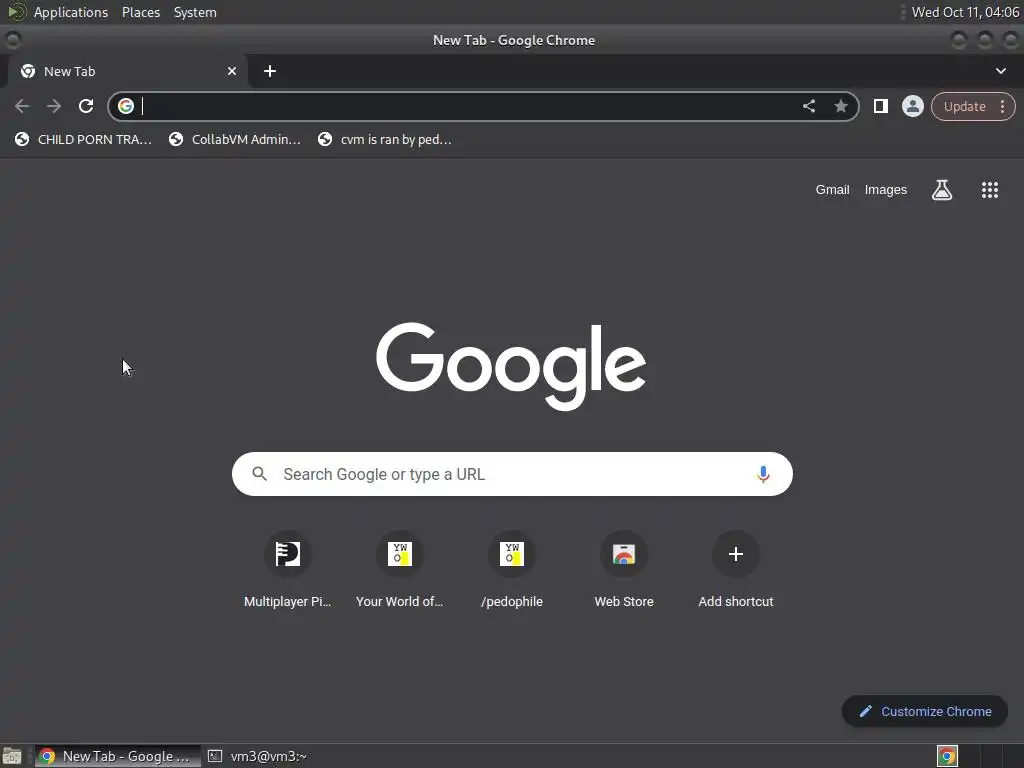Switch to New Tab - Google Chrome taskbar item
The height and width of the screenshot is (768, 1024).
click(x=118, y=756)
